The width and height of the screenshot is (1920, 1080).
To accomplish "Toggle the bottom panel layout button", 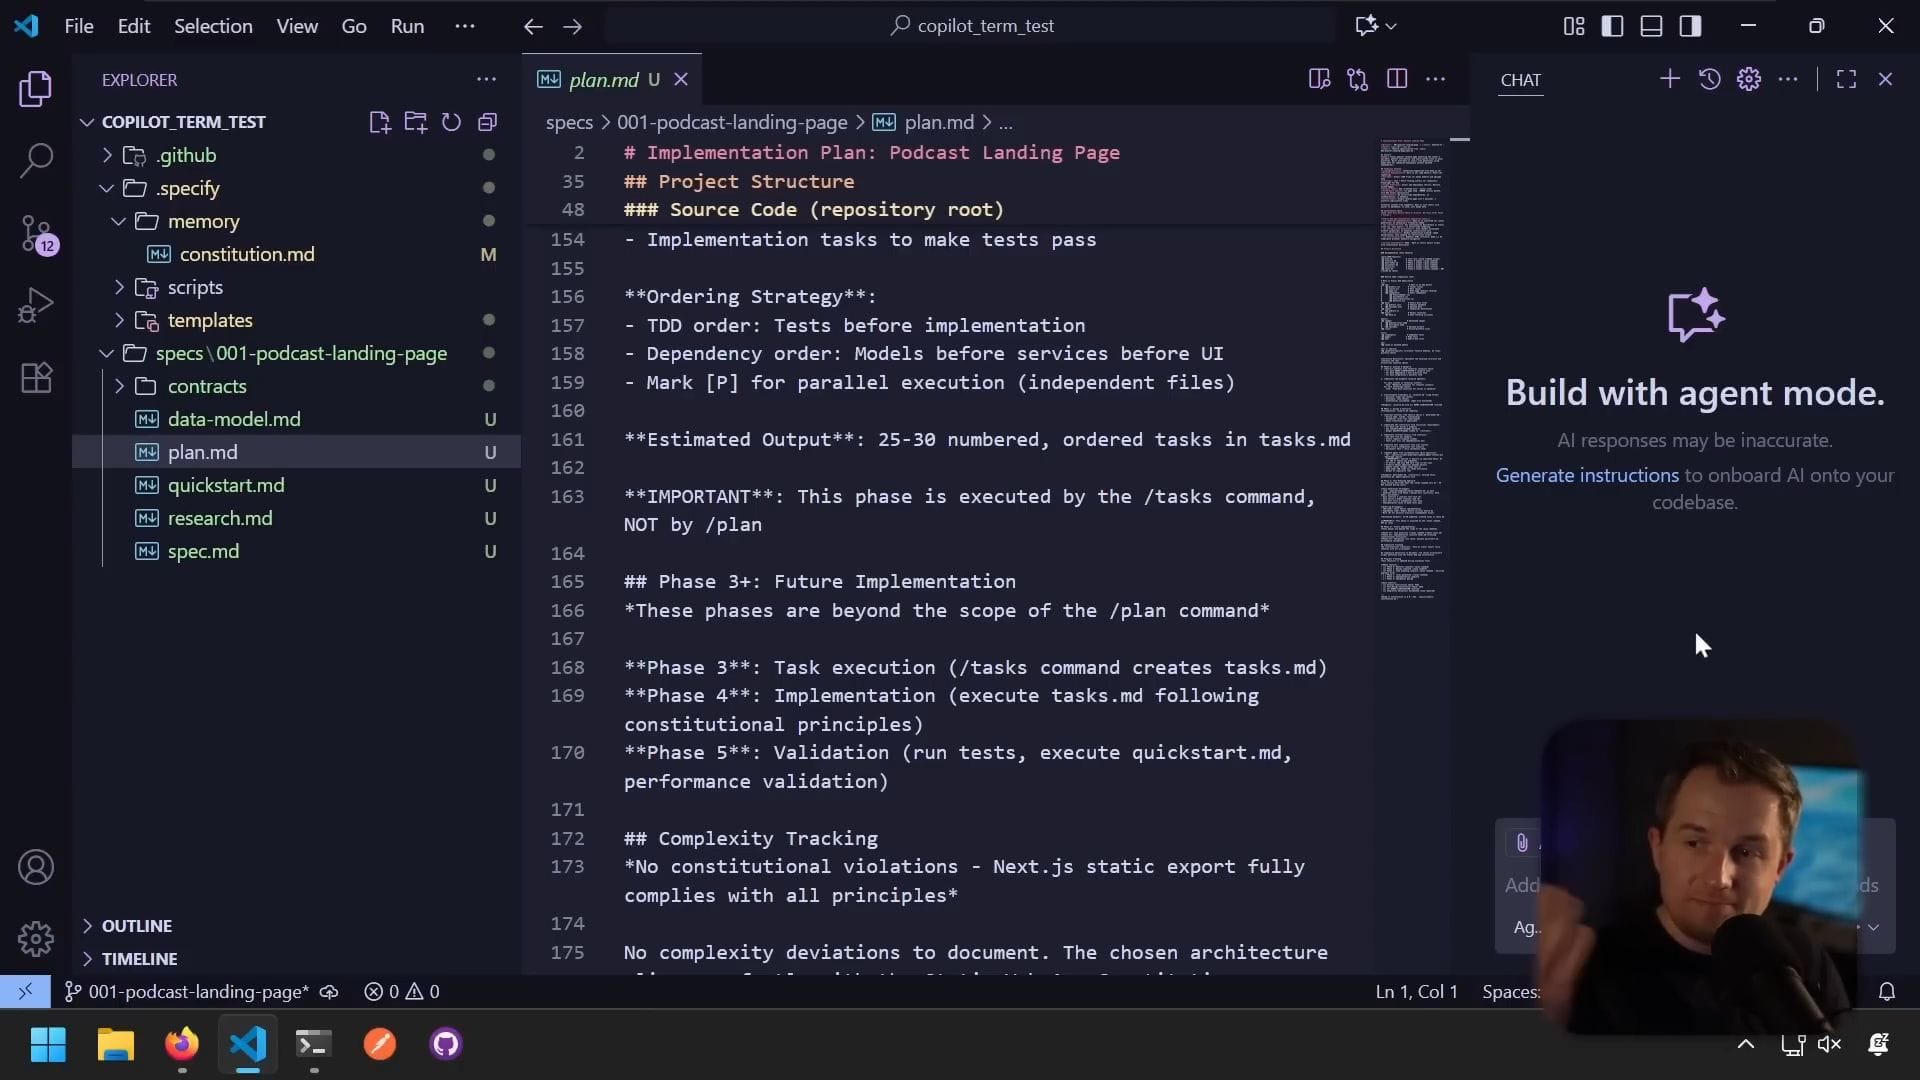I will [x=1651, y=26].
